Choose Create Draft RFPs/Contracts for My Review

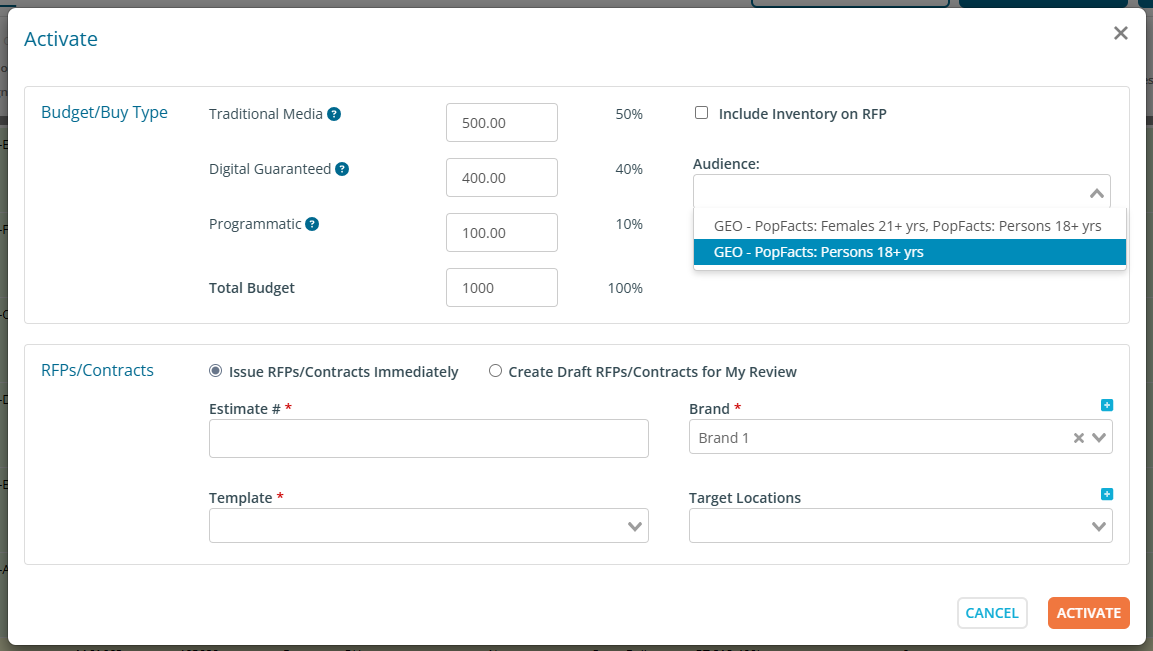(495, 371)
